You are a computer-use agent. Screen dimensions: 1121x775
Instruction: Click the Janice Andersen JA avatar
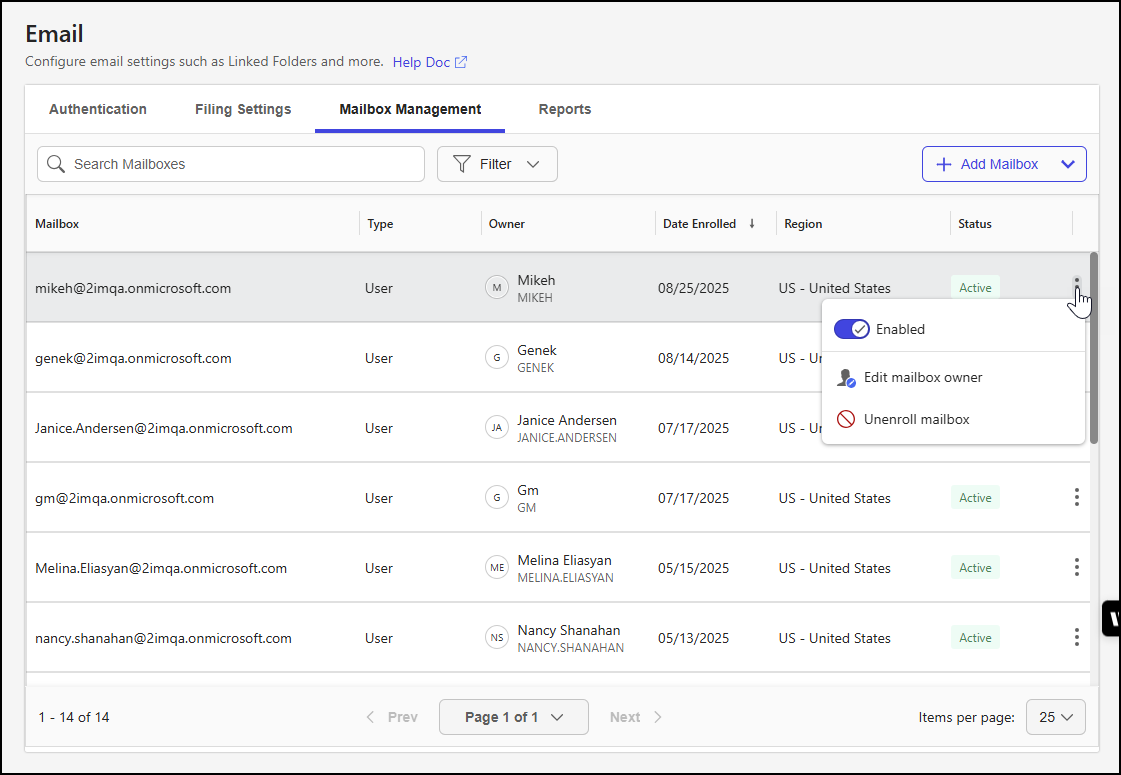pyautogui.click(x=496, y=428)
